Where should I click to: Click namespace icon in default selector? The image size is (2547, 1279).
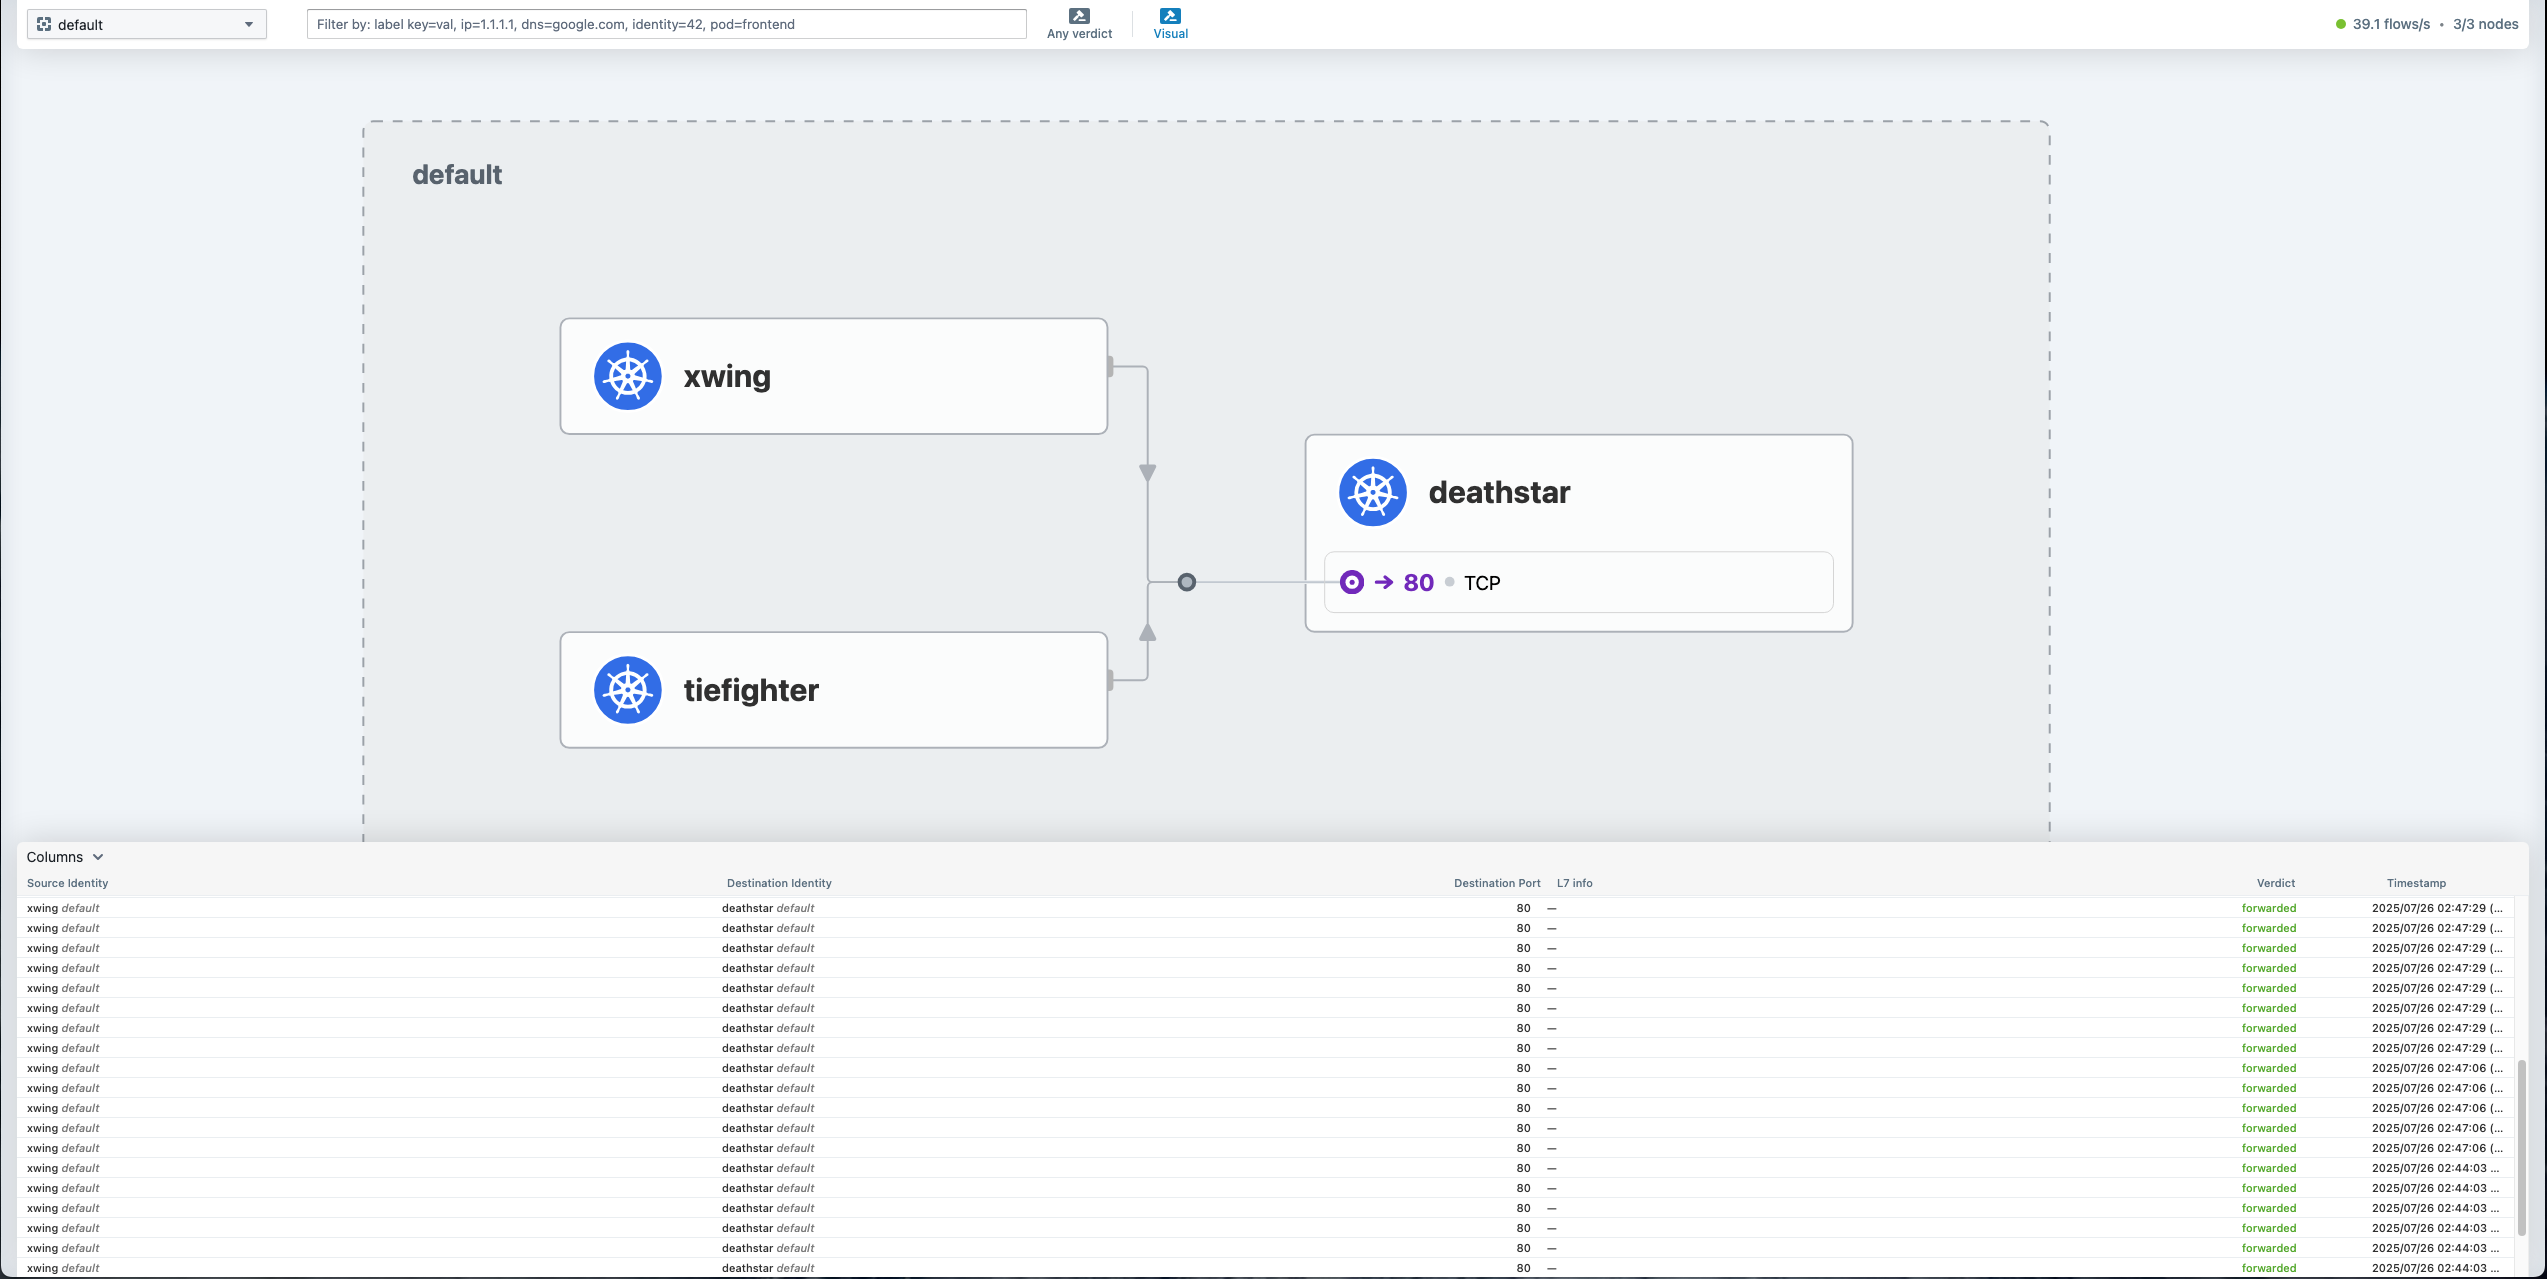click(44, 24)
